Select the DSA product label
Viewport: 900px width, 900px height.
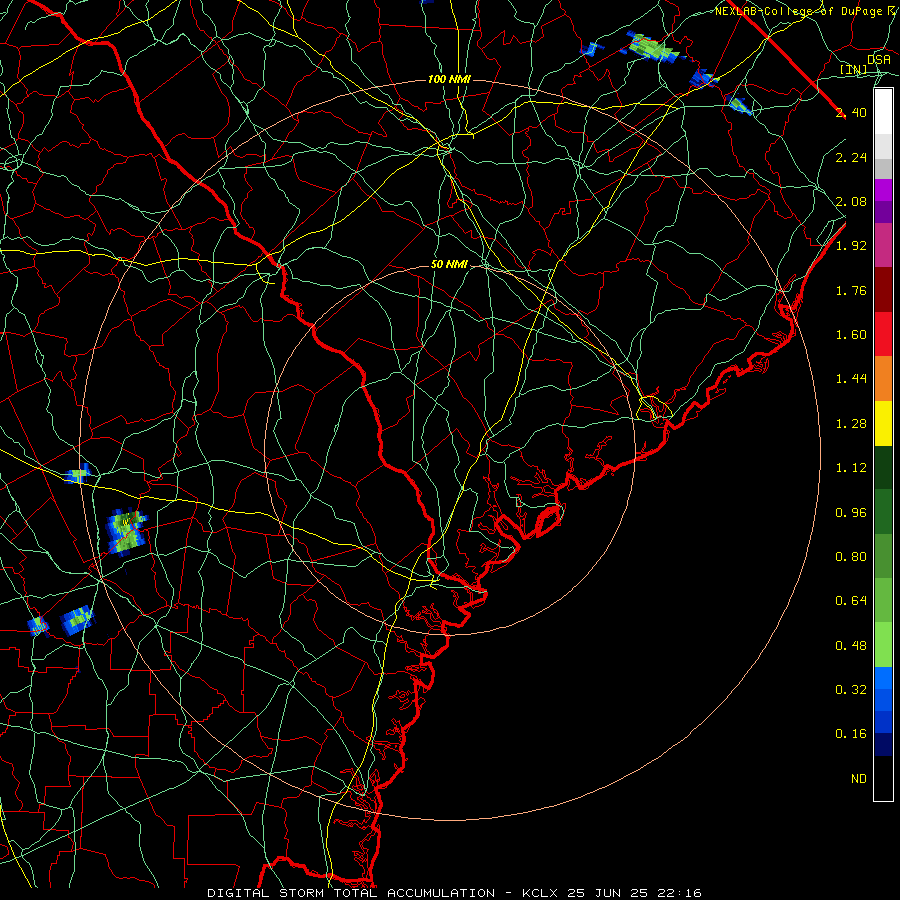(x=879, y=59)
